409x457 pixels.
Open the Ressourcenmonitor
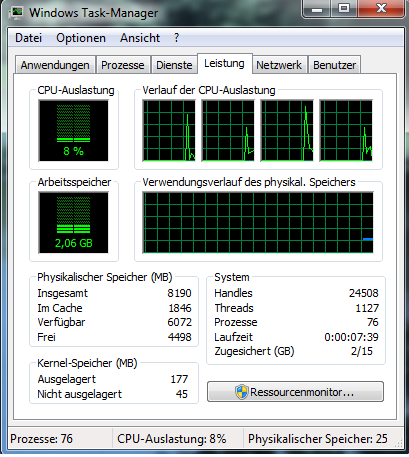[x=295, y=392]
